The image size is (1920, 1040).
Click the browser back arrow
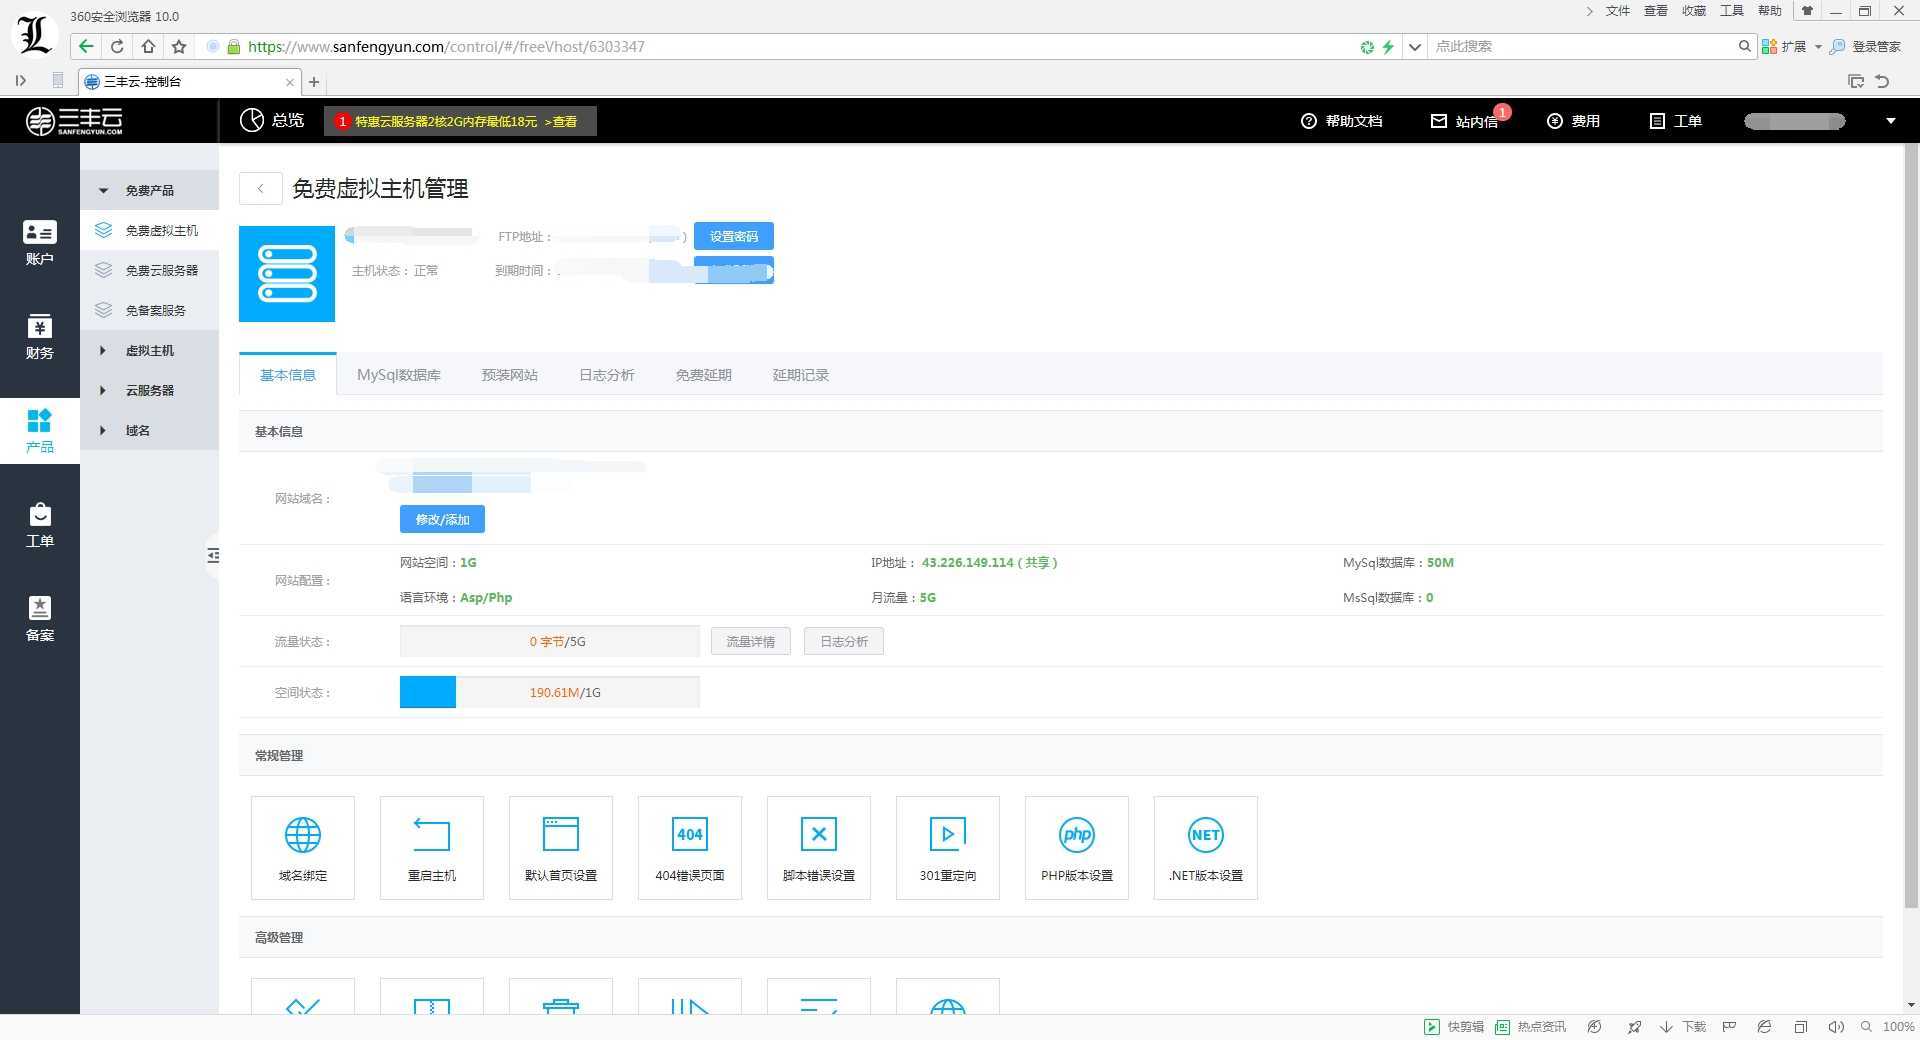(86, 46)
